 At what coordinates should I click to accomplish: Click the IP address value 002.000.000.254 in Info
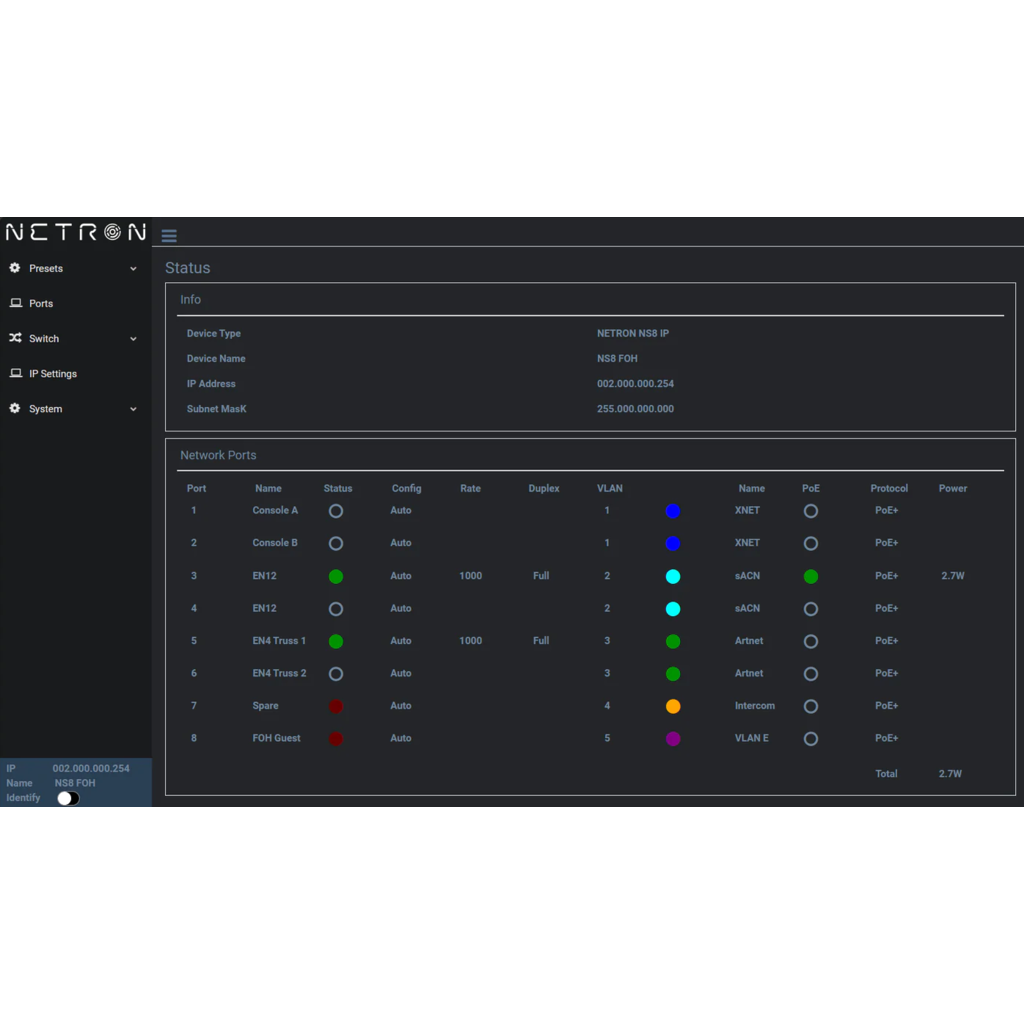pyautogui.click(x=635, y=384)
